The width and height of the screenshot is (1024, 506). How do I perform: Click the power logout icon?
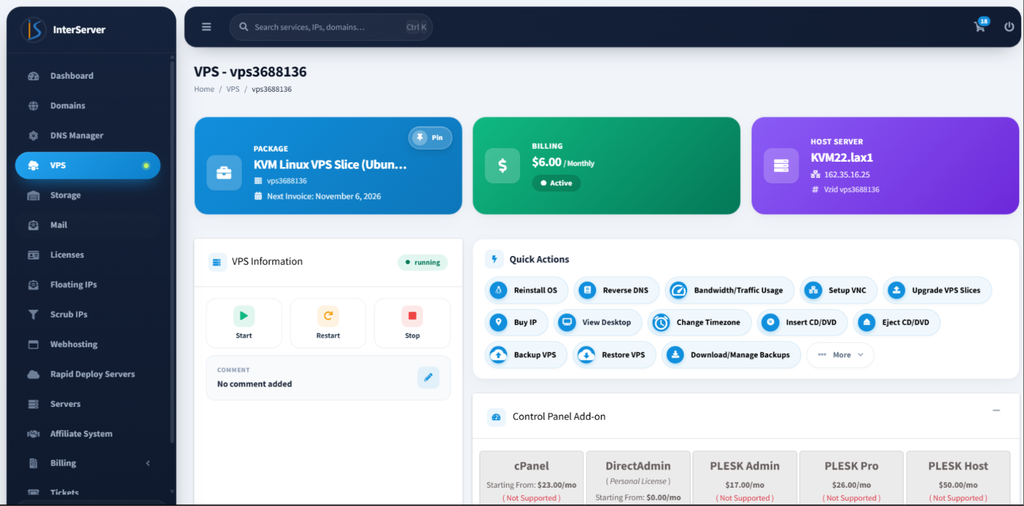[x=1009, y=27]
